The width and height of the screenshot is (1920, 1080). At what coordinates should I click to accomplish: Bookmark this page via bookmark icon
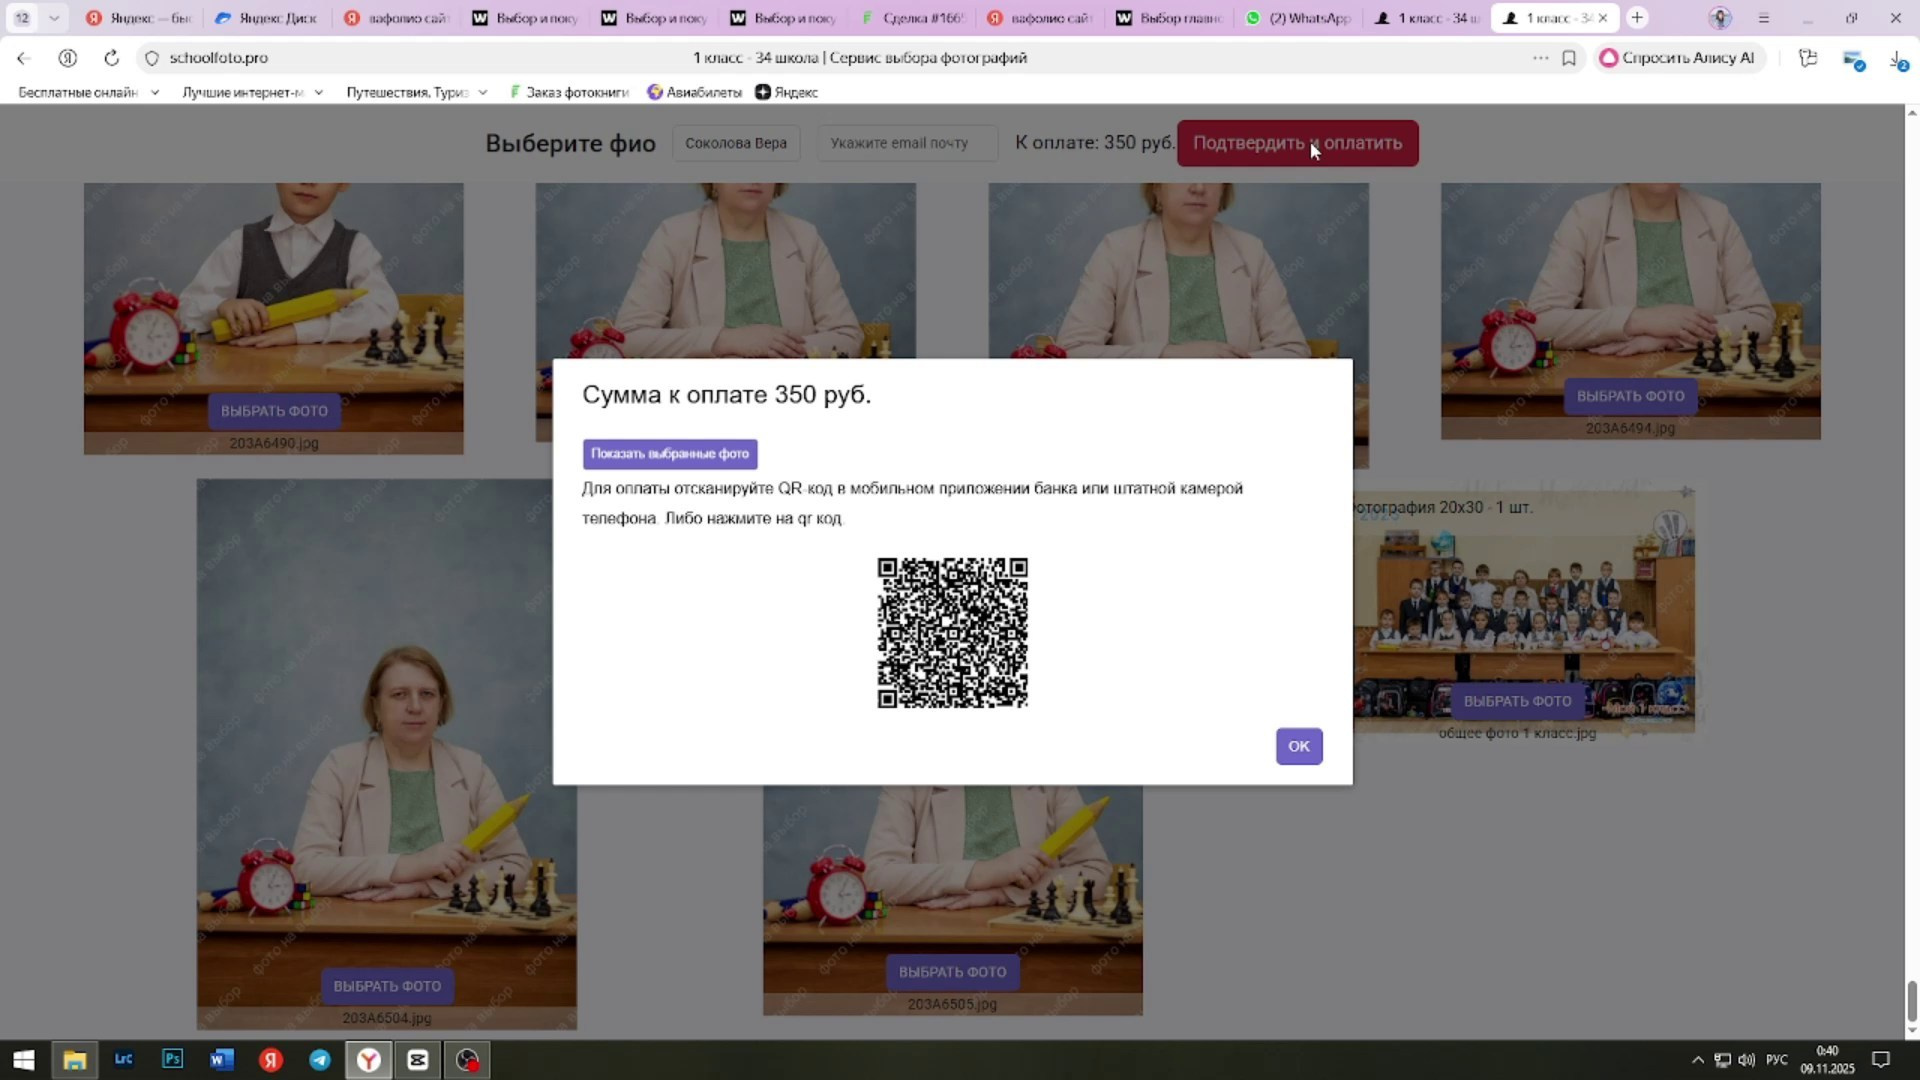click(1568, 58)
